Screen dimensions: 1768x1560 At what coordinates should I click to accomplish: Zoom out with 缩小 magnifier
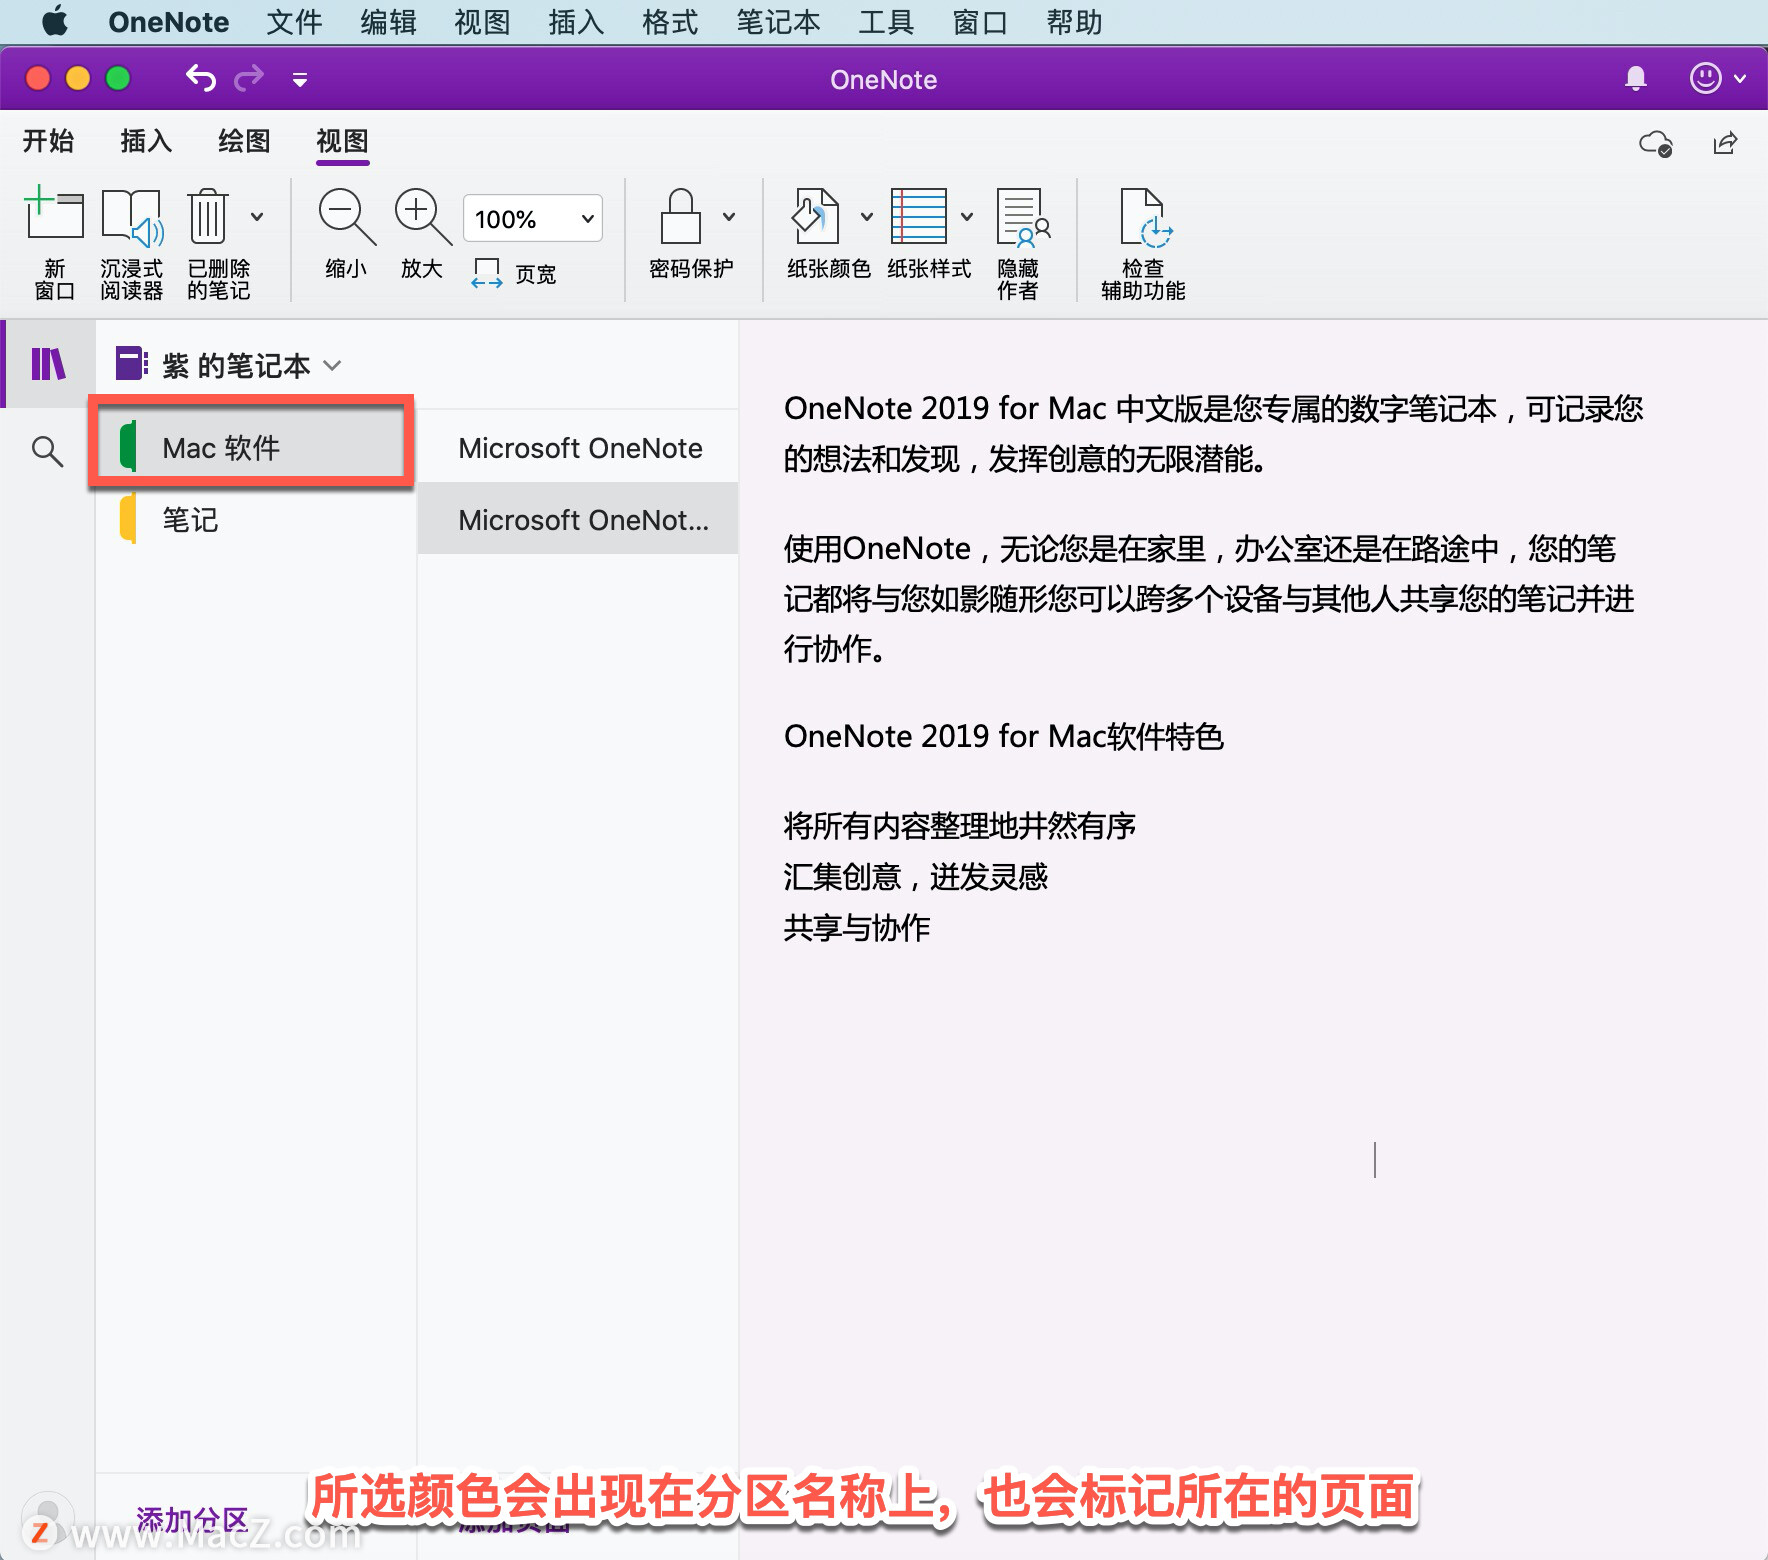(x=346, y=233)
